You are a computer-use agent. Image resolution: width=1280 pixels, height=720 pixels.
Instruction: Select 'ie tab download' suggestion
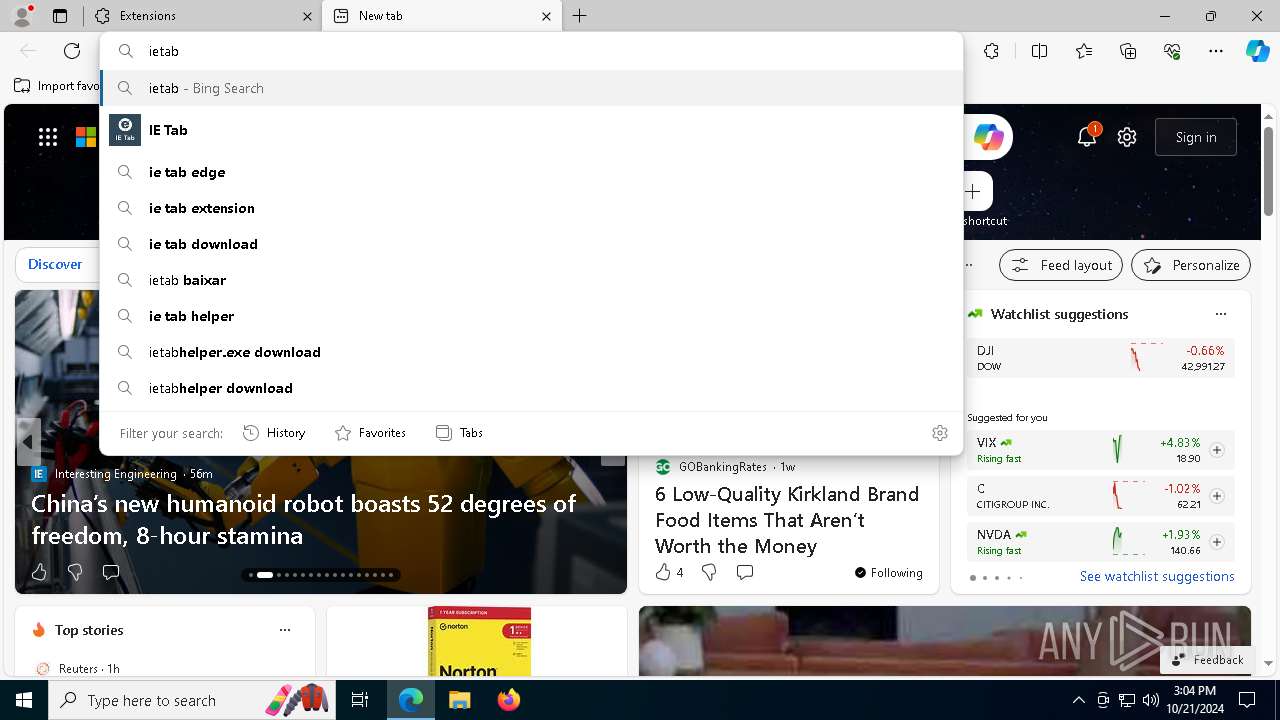532,244
